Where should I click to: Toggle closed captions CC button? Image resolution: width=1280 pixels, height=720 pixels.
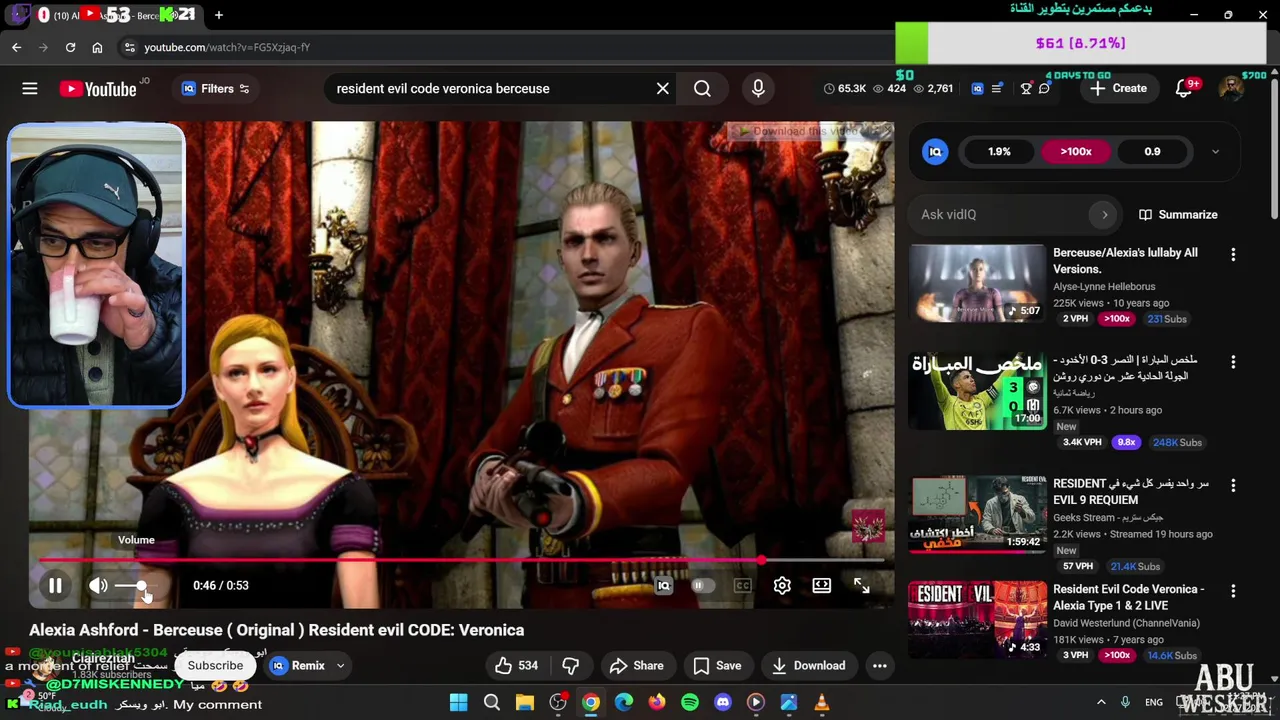742,586
